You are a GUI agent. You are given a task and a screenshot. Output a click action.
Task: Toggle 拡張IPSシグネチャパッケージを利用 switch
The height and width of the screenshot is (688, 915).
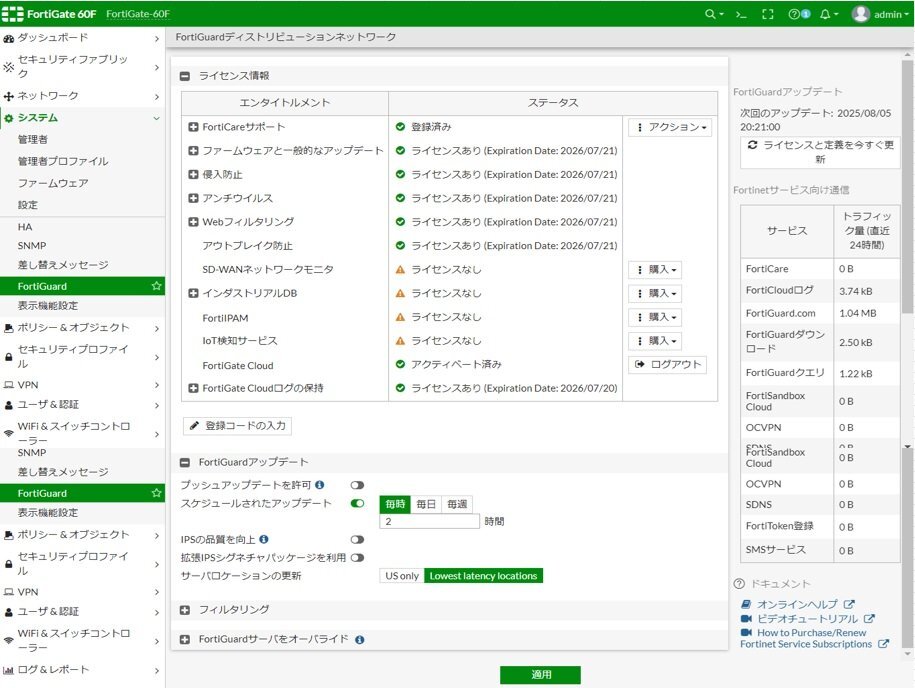point(357,557)
